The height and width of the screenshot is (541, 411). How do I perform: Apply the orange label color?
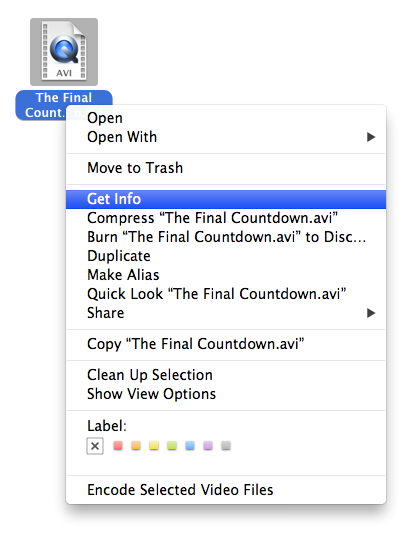click(136, 446)
